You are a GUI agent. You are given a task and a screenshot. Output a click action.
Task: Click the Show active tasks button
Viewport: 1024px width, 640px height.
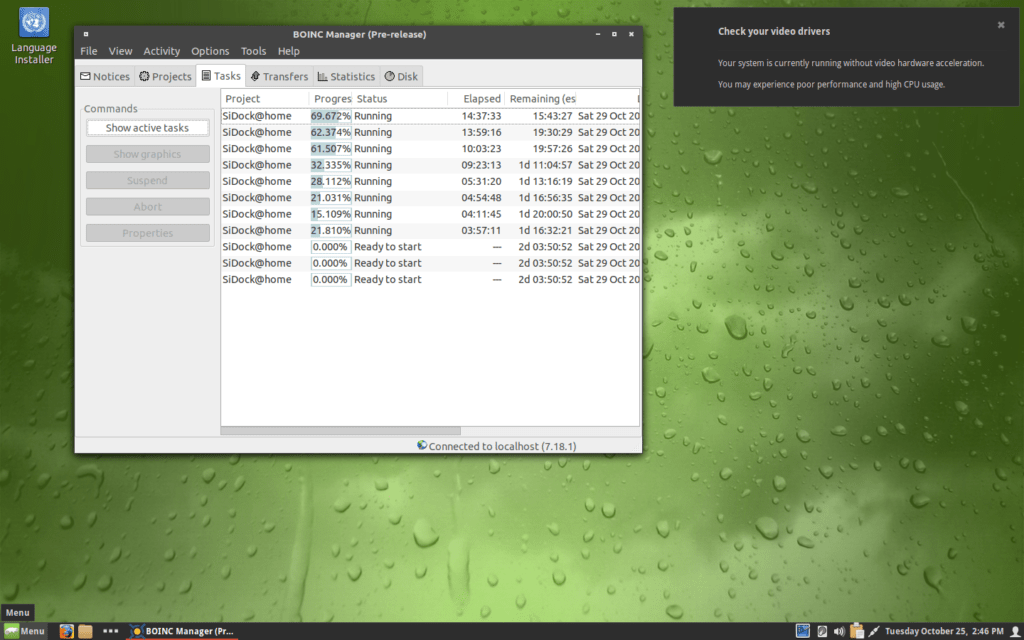point(148,128)
